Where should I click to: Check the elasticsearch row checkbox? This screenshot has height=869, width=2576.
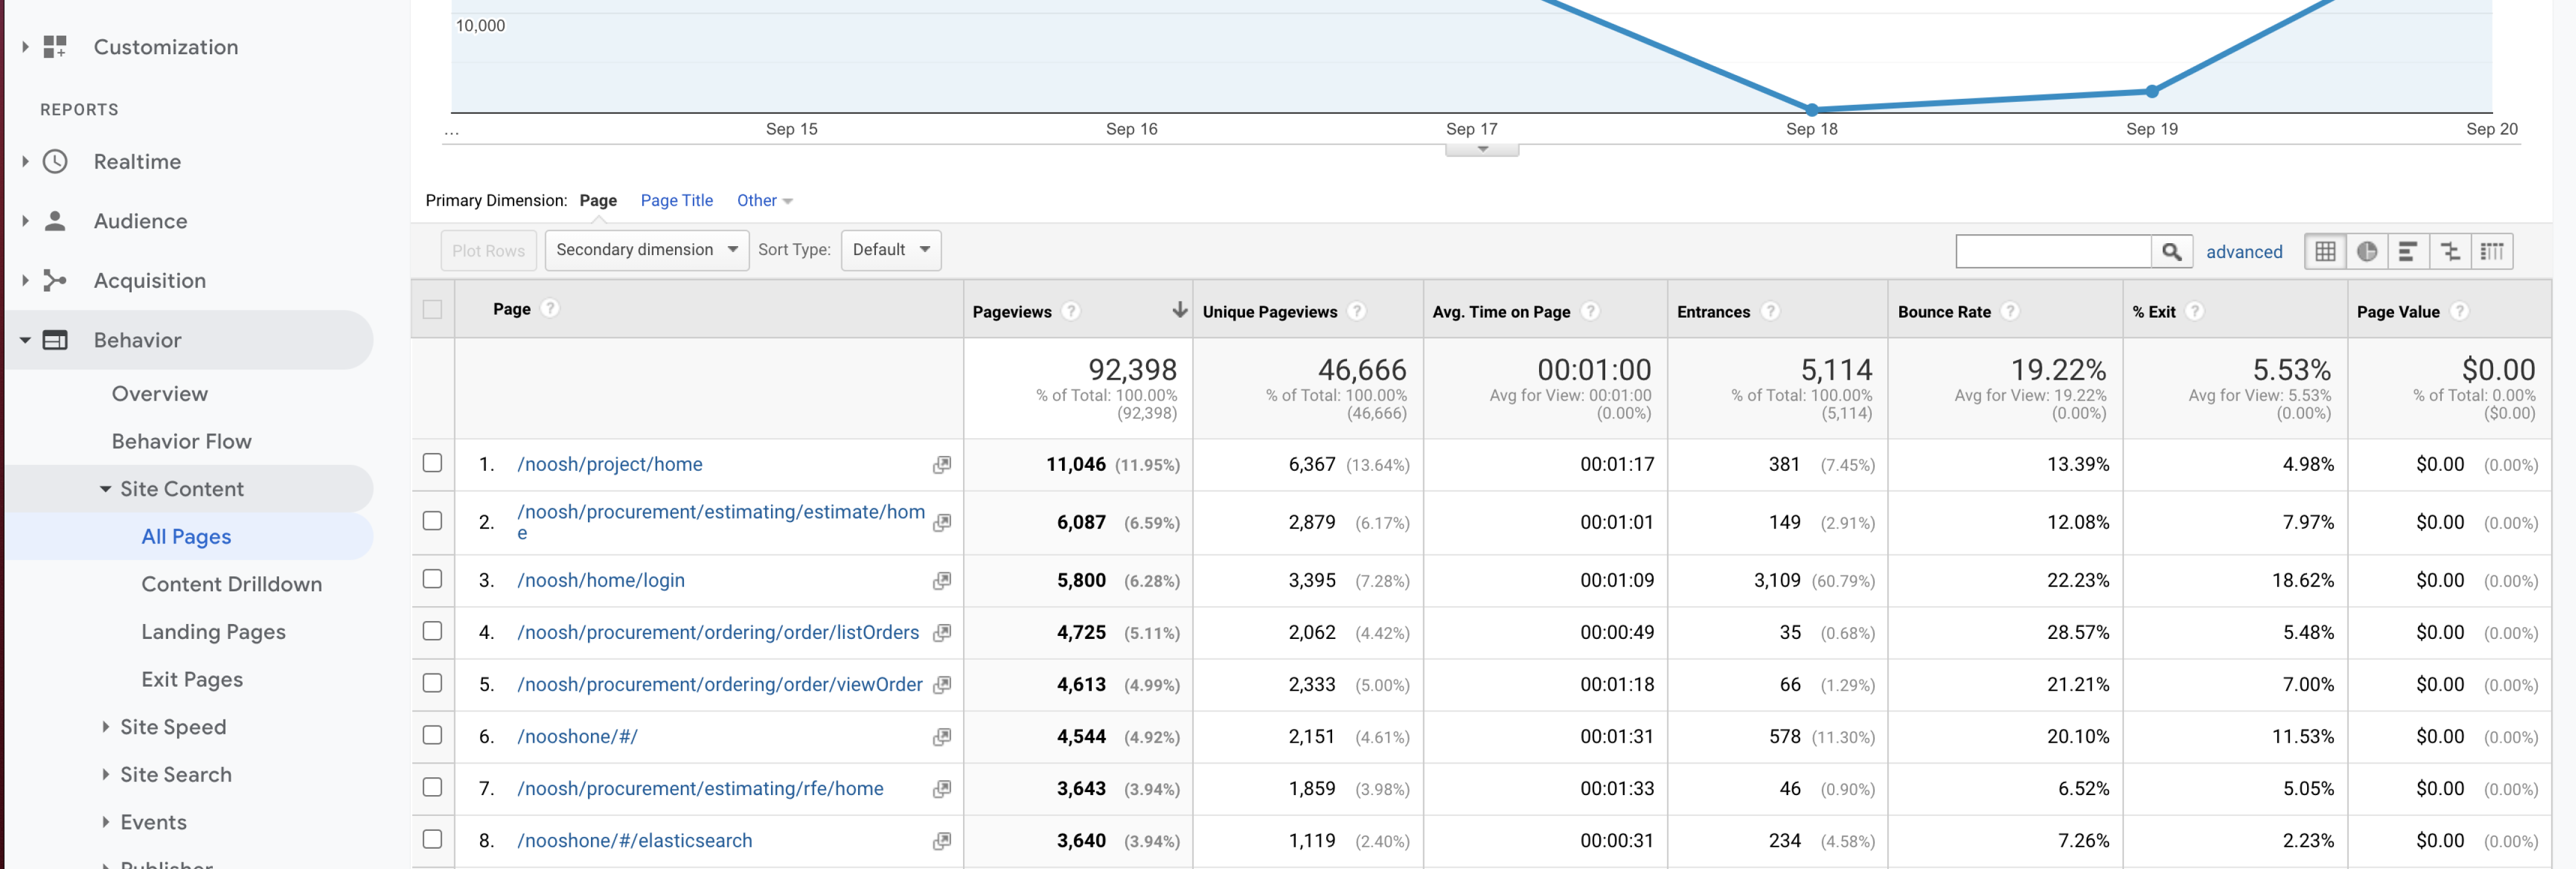(x=432, y=839)
